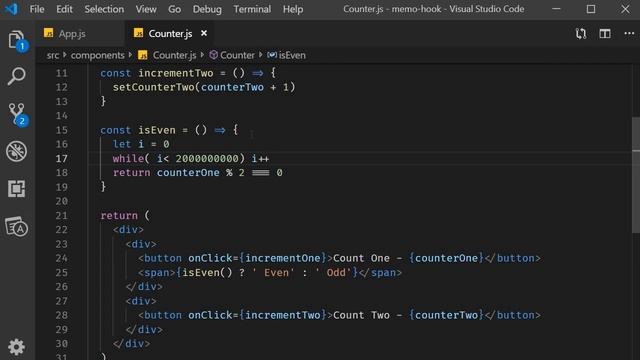The image size is (640, 360).
Task: Open the More Actions ellipsis menu
Action: click(629, 33)
